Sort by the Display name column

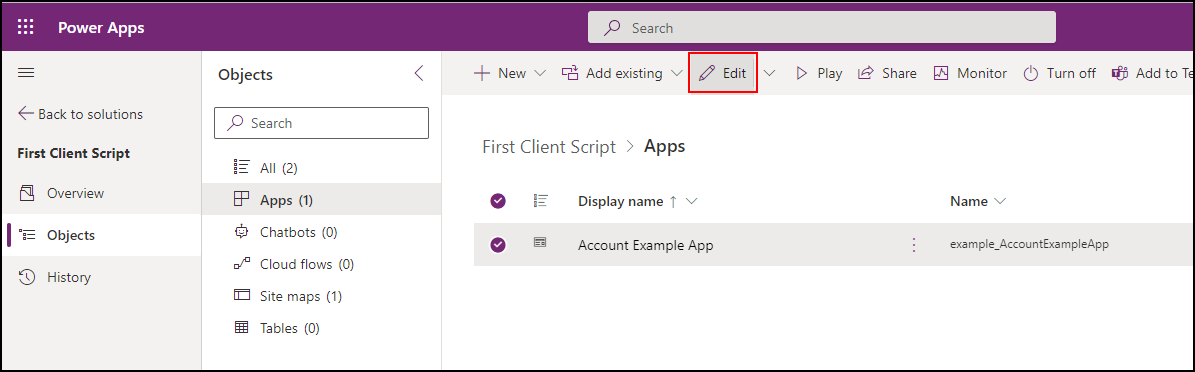point(638,201)
